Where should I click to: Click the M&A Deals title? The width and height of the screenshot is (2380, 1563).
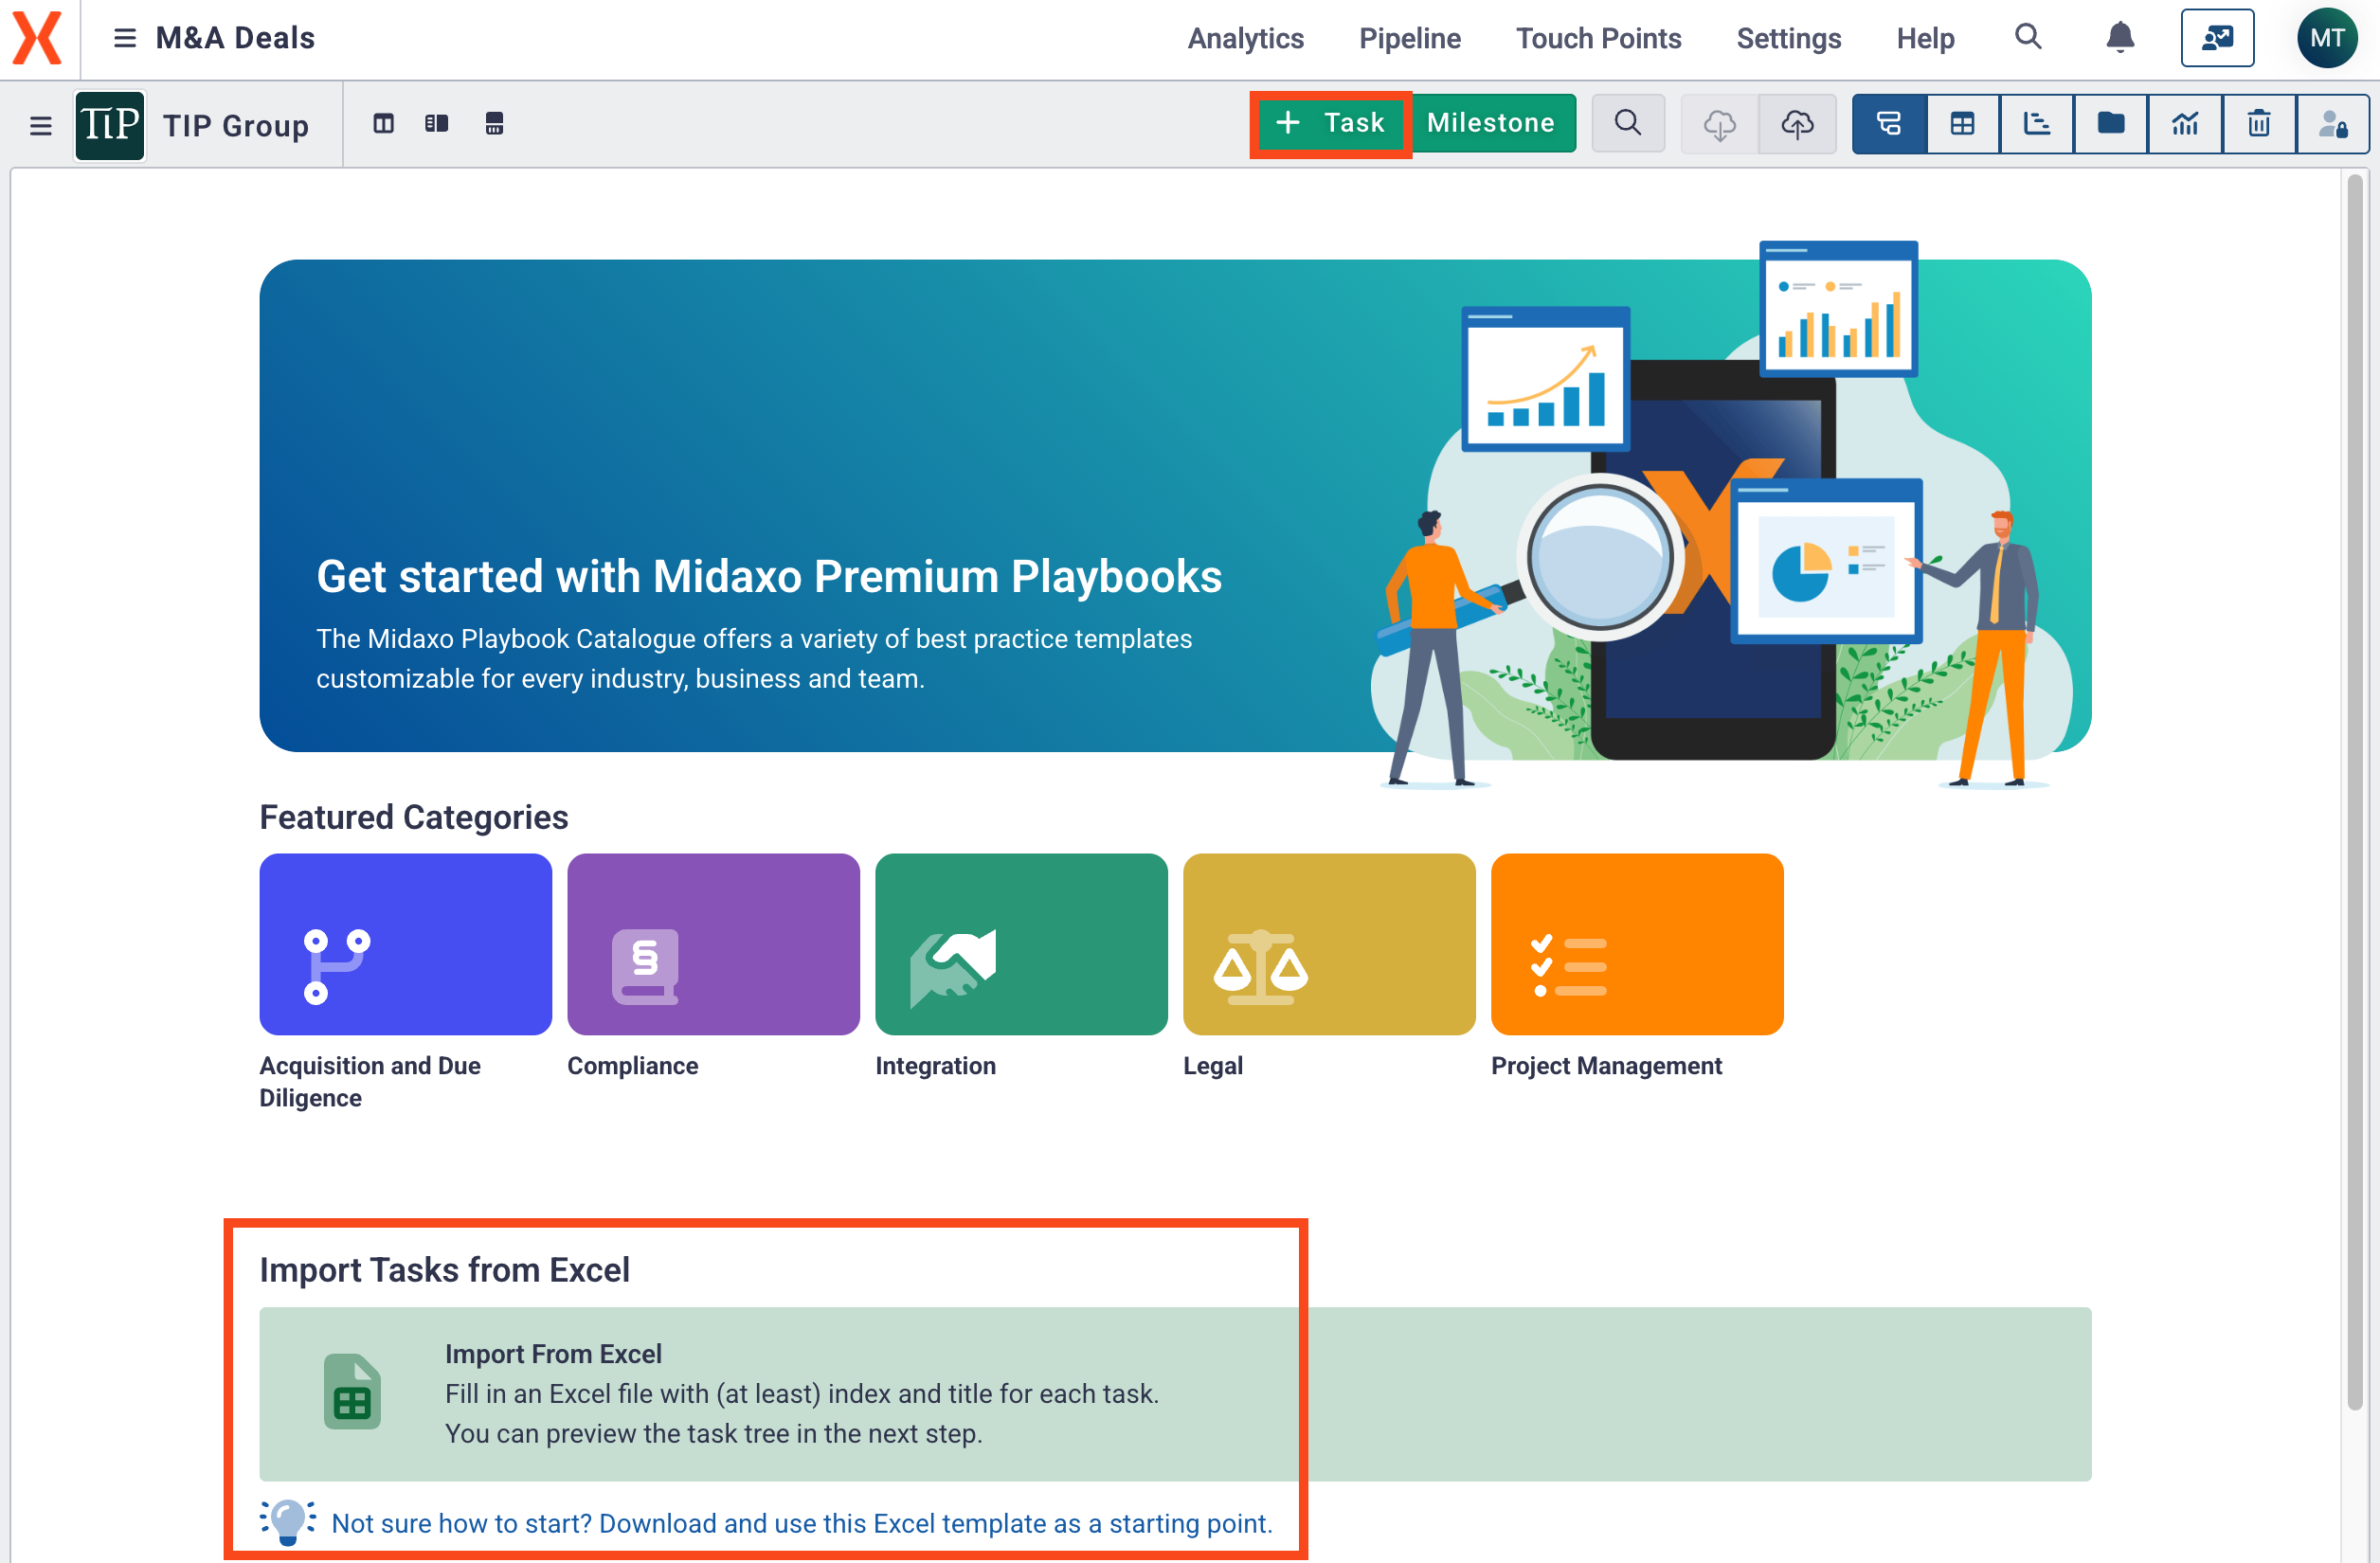click(x=235, y=38)
